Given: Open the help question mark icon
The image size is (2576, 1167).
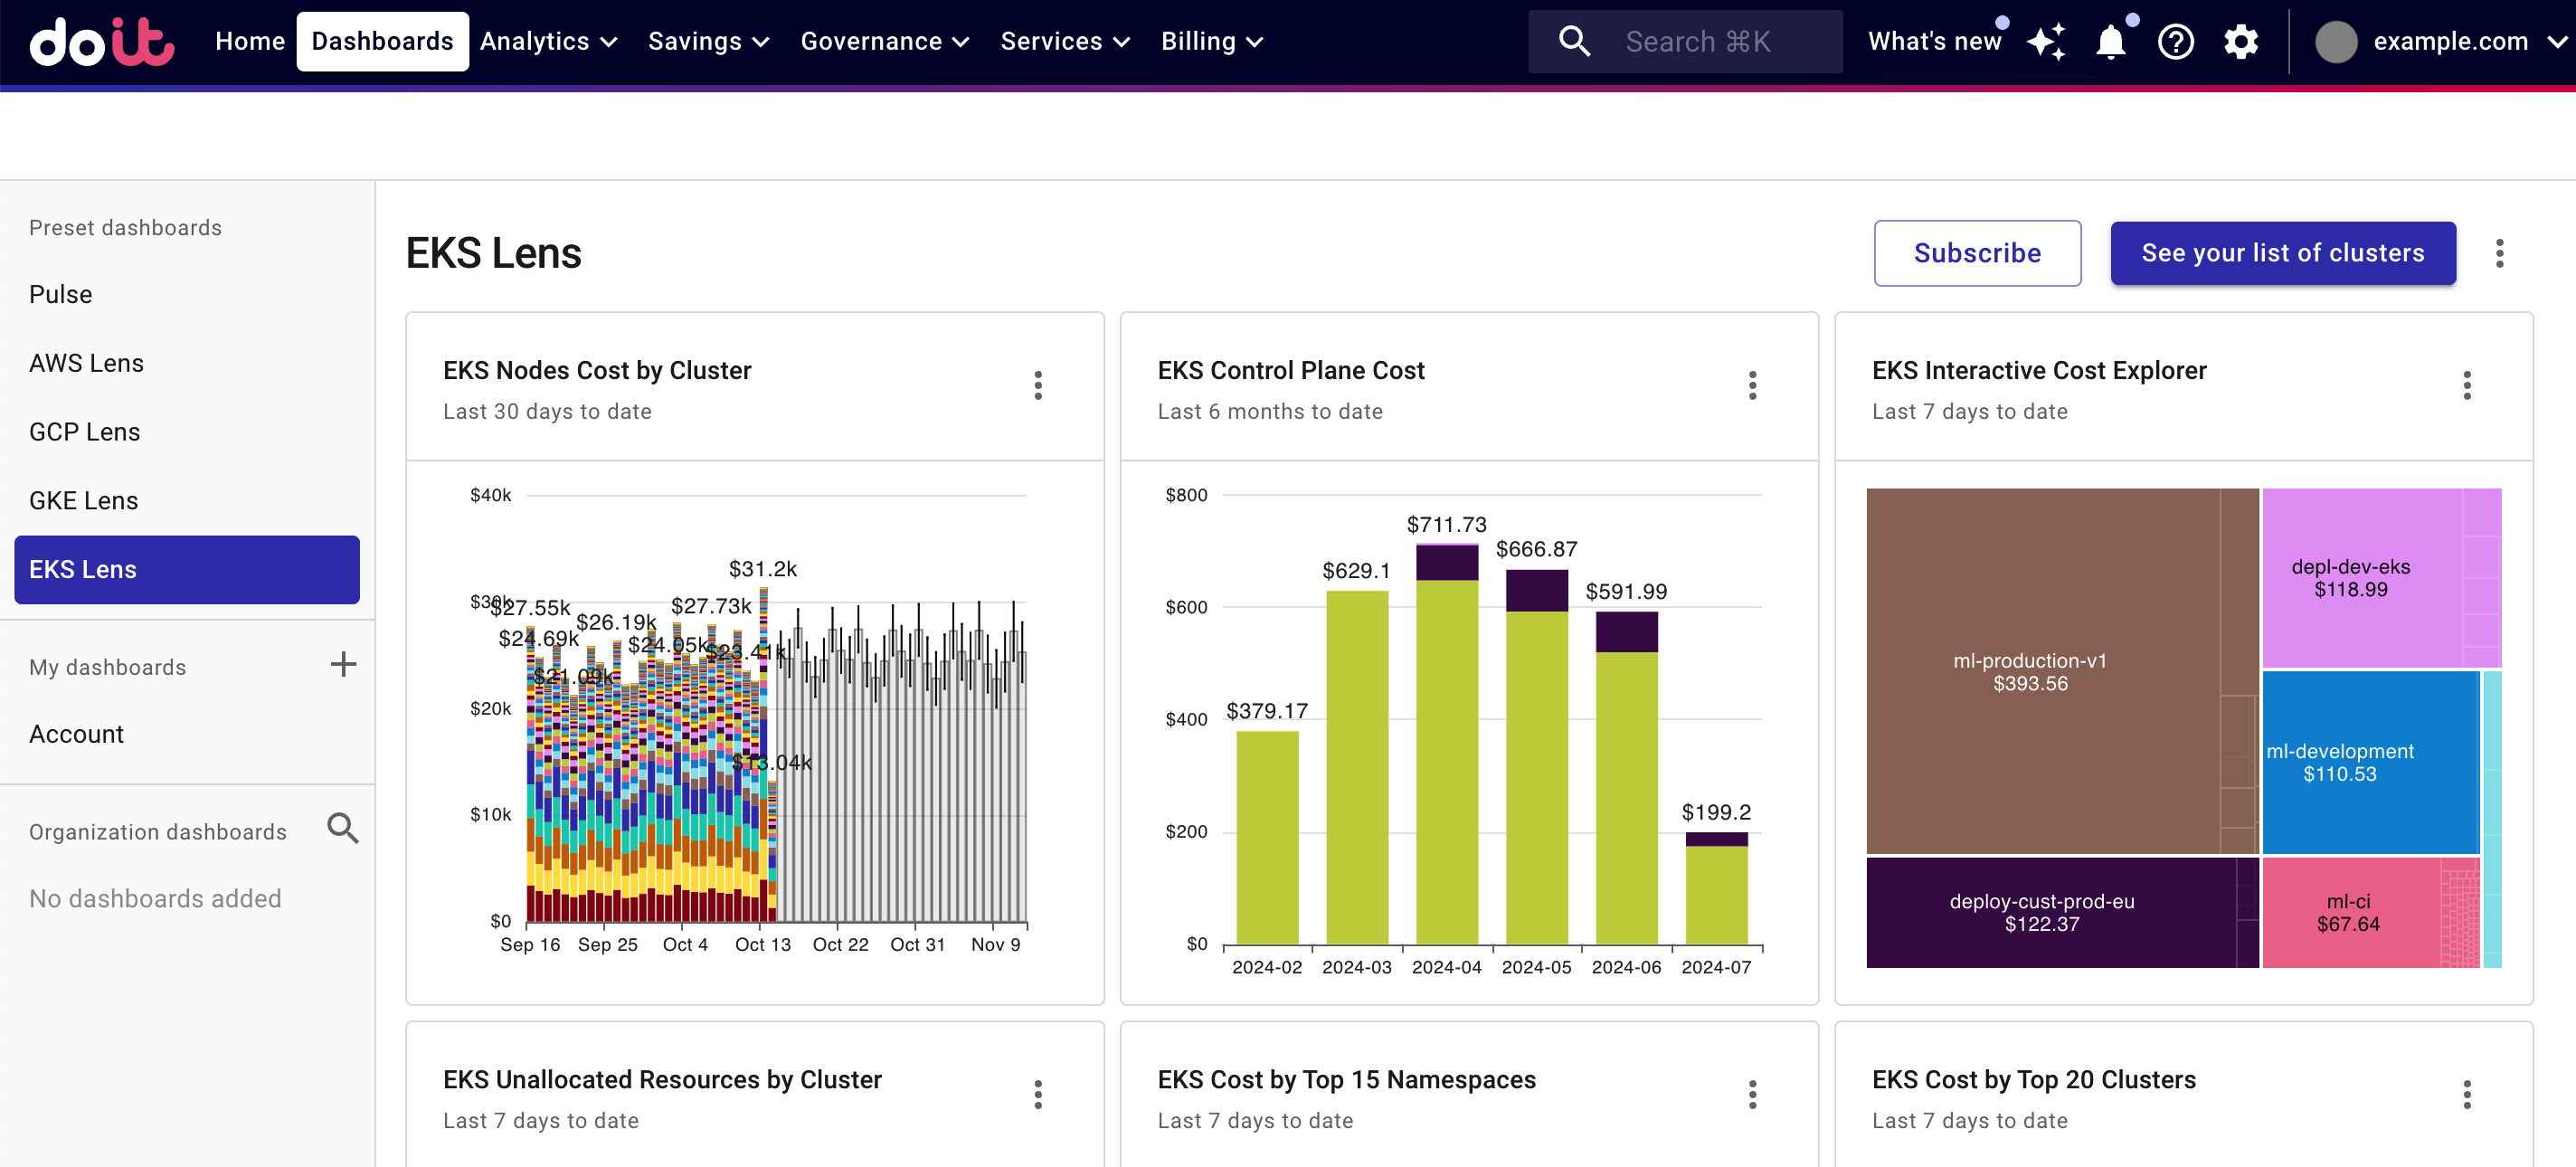Looking at the screenshot, I should pos(2175,42).
